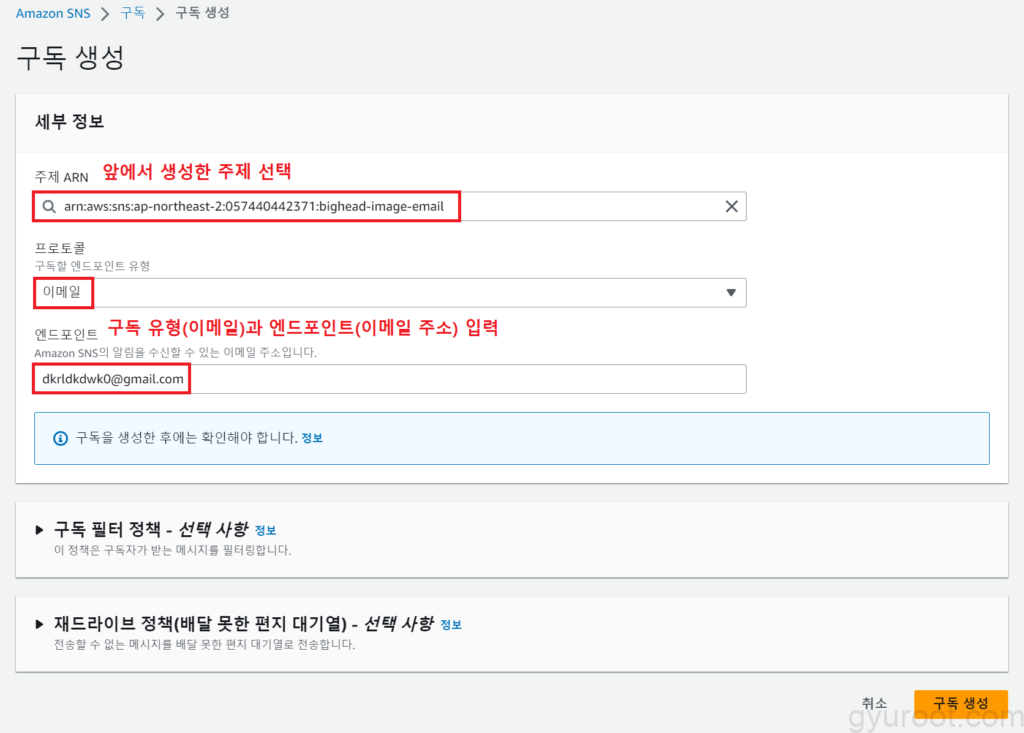Screen dimensions: 1024x733
Task: Open 정보 link next to 구독 필터 정책
Action: point(265,530)
